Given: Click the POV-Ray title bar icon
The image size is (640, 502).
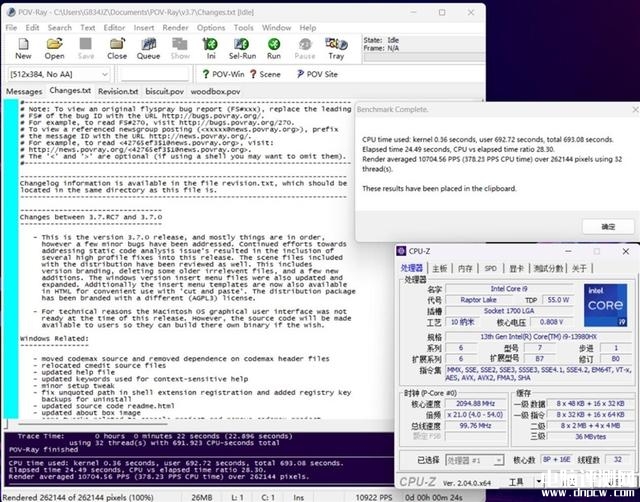Looking at the screenshot, I should (x=11, y=12).
